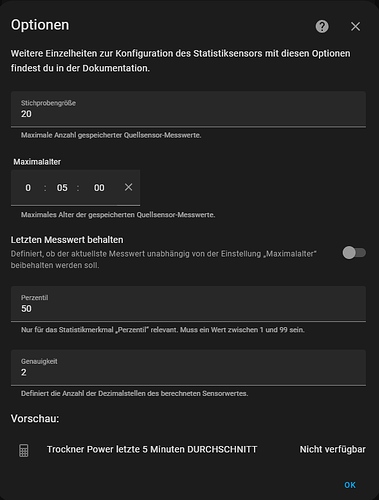Click the Letzten Messwert behalten label
The height and width of the screenshot is (500, 379).
[x=67, y=240]
